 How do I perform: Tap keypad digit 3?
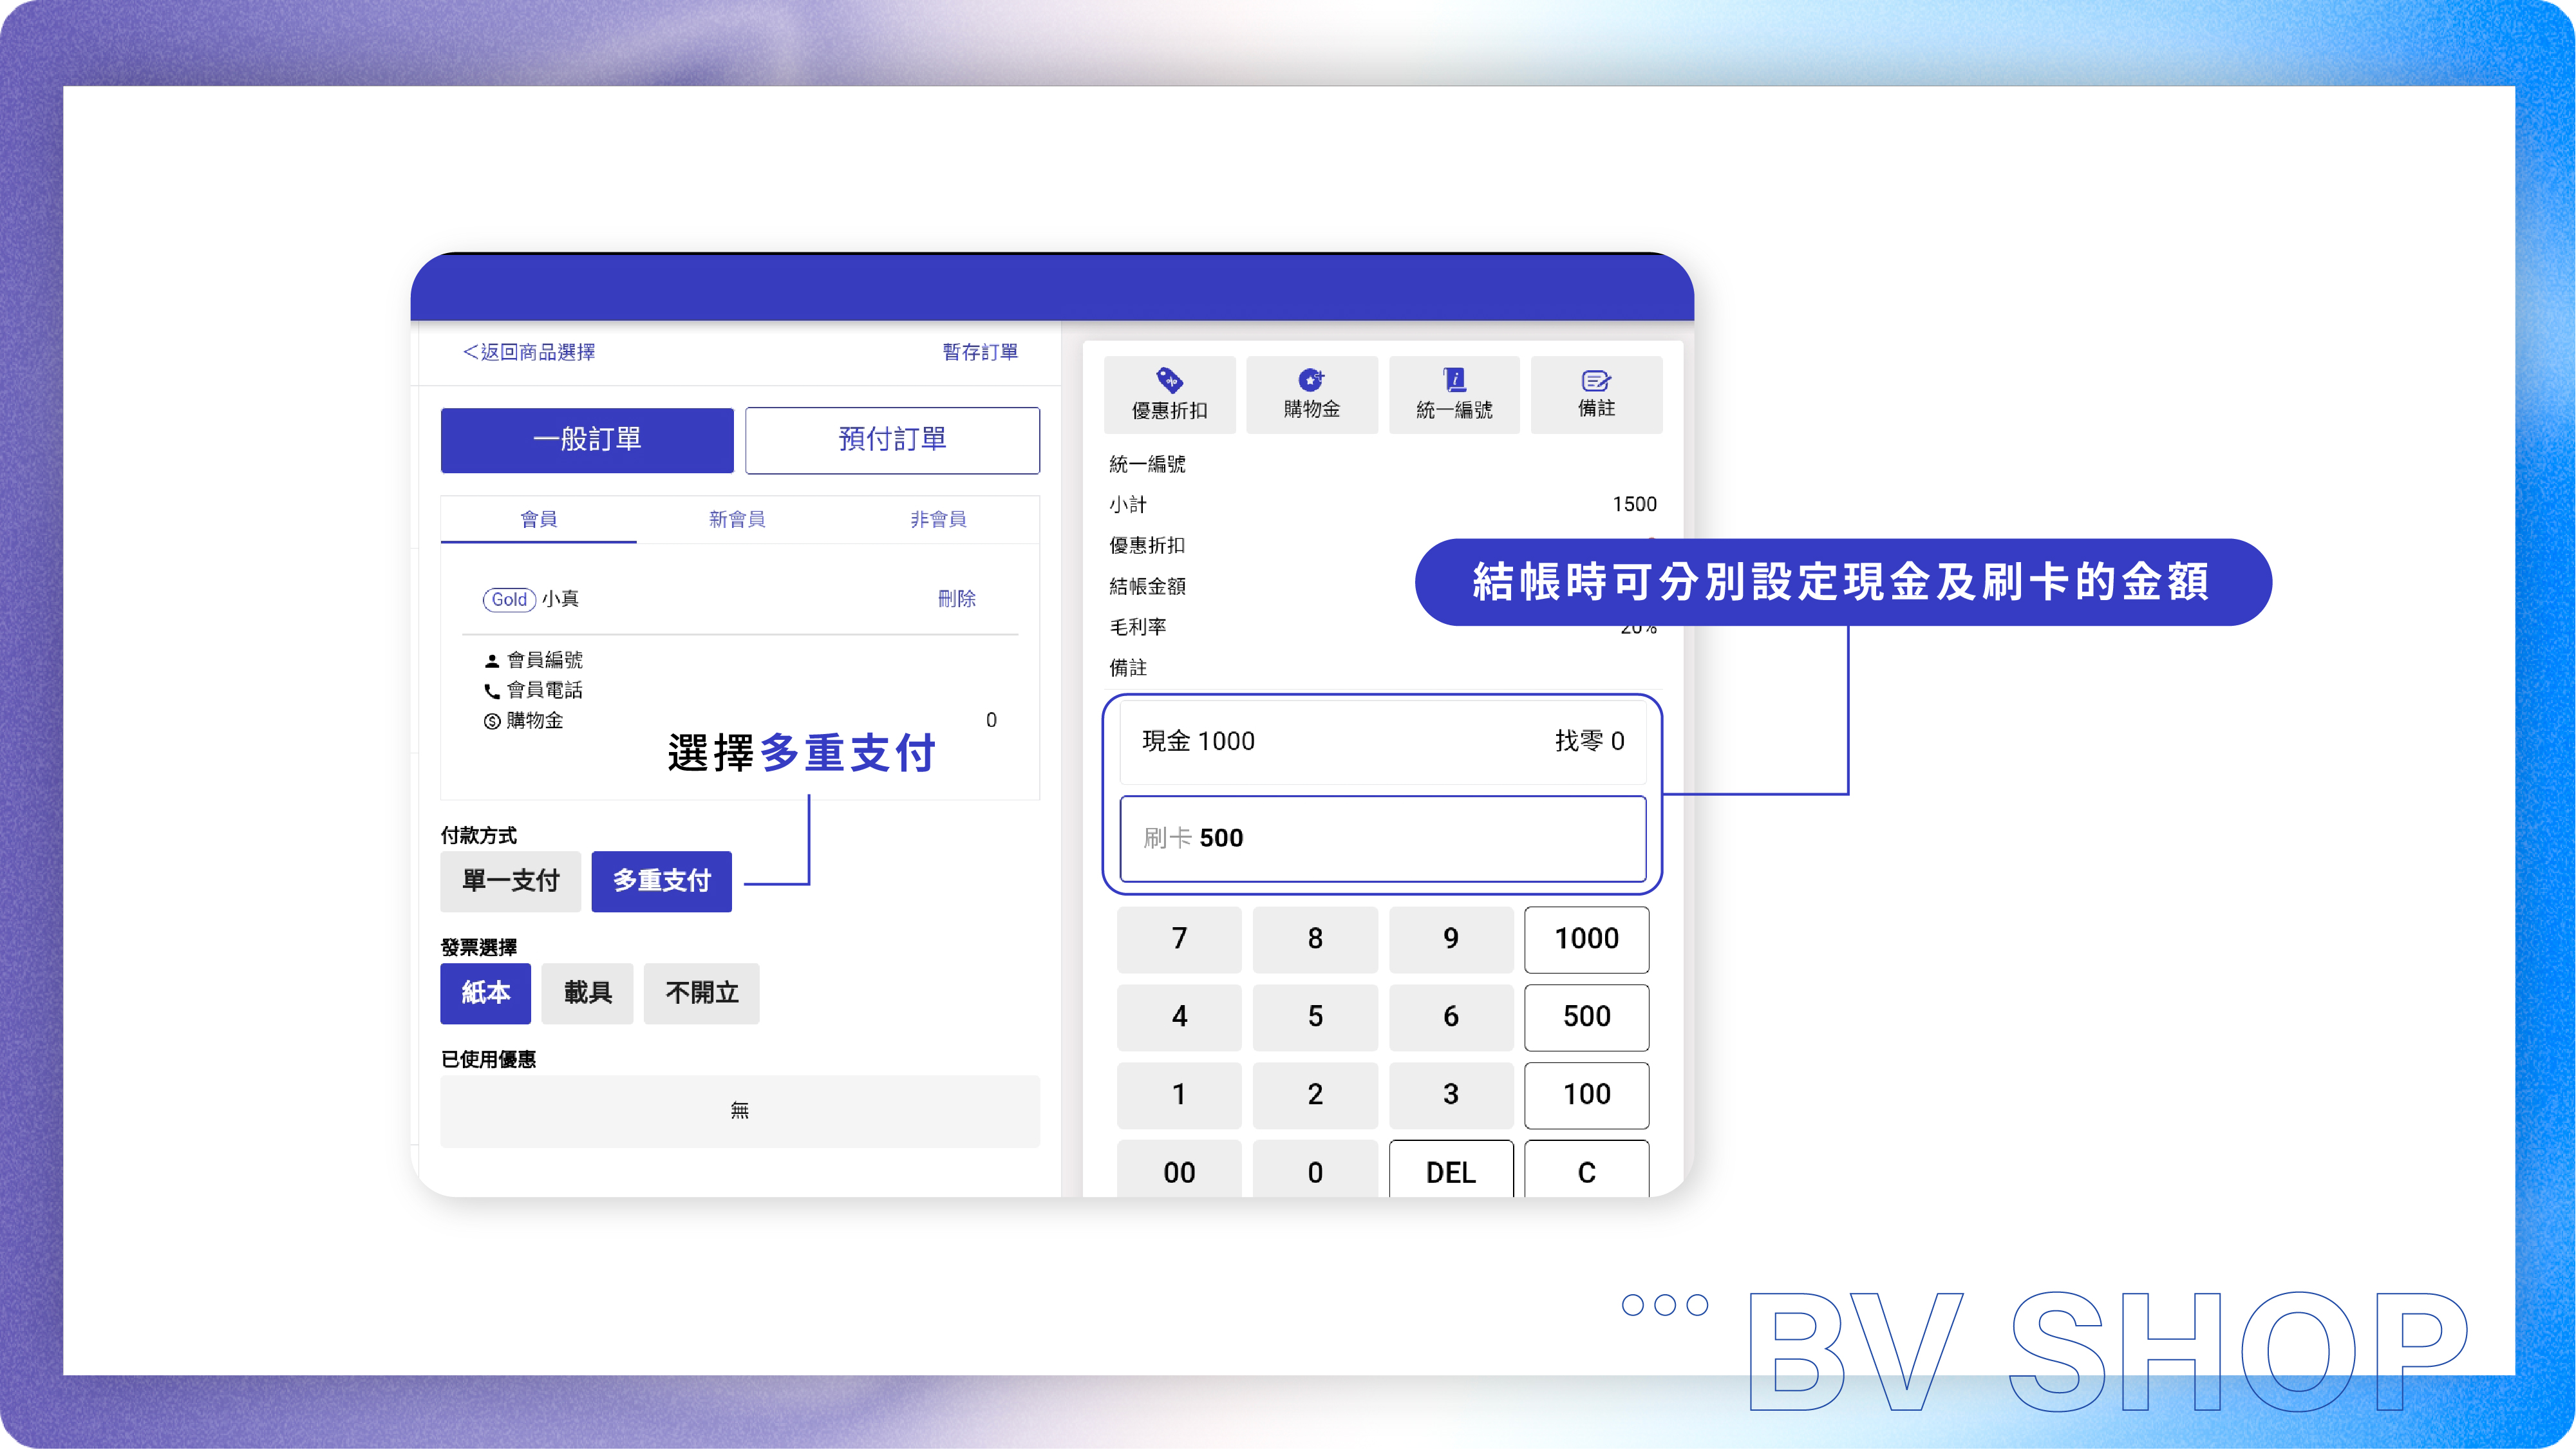1451,1096
